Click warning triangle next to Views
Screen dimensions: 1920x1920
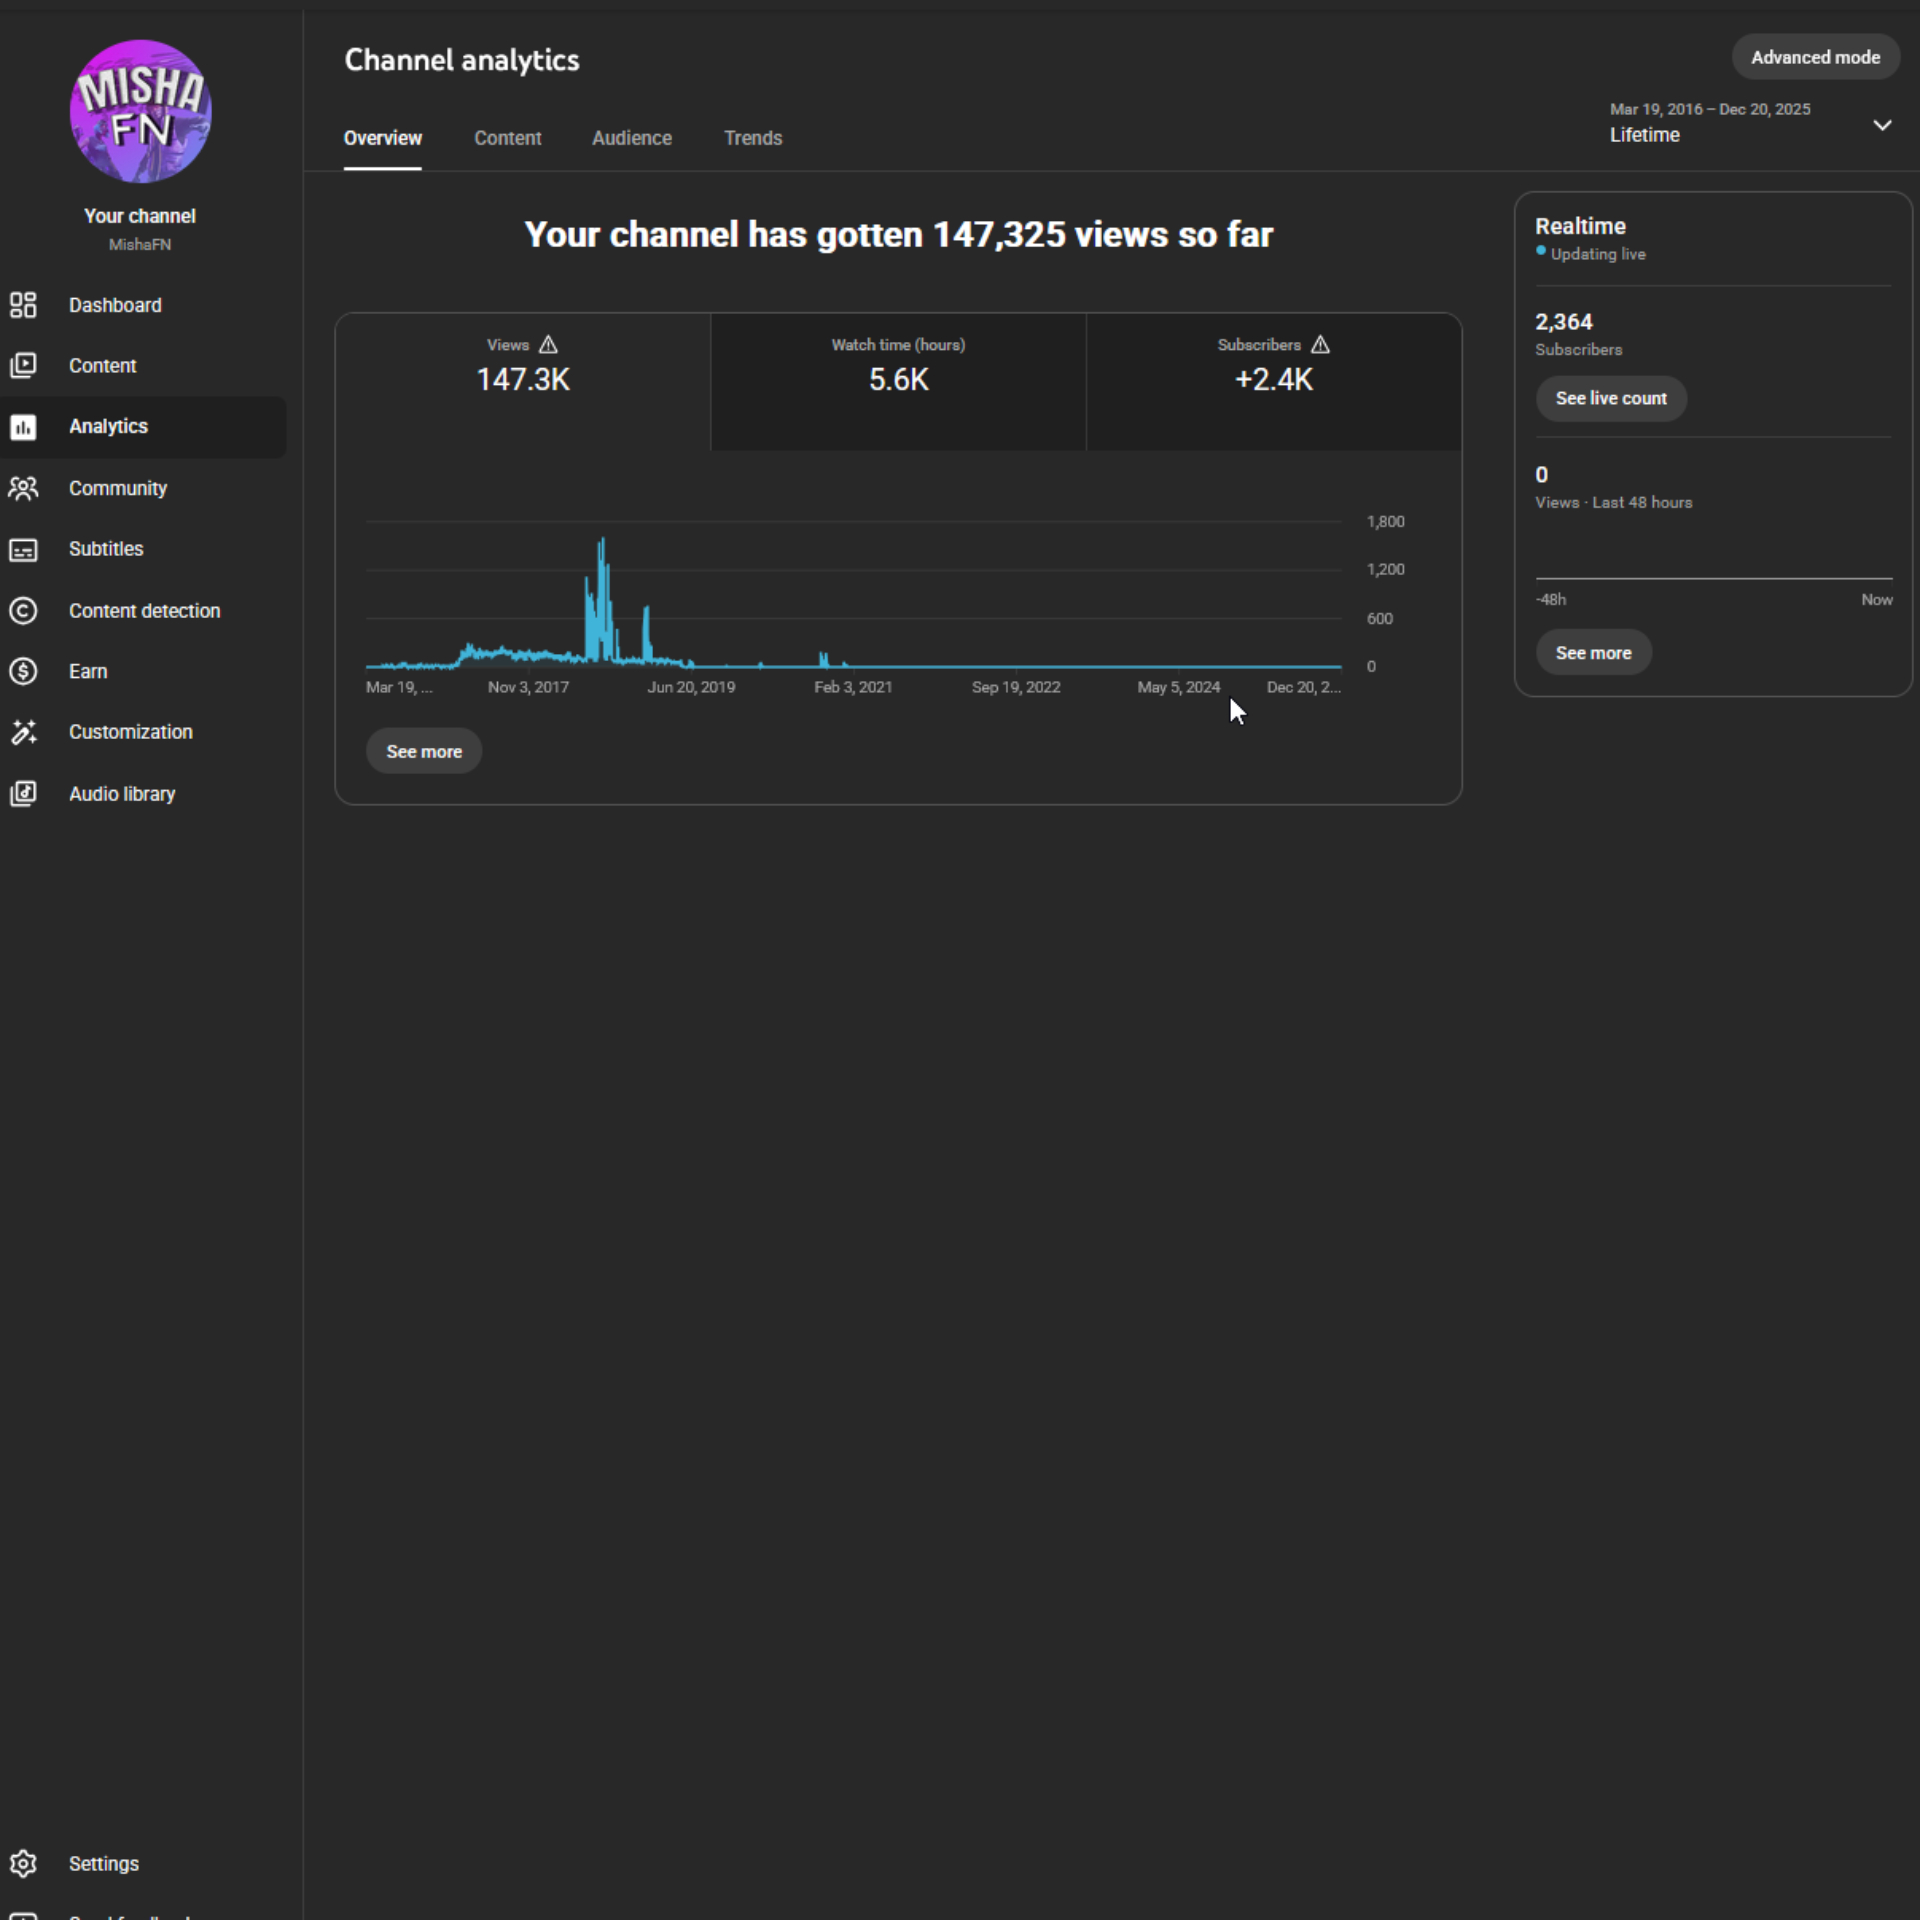(x=548, y=345)
